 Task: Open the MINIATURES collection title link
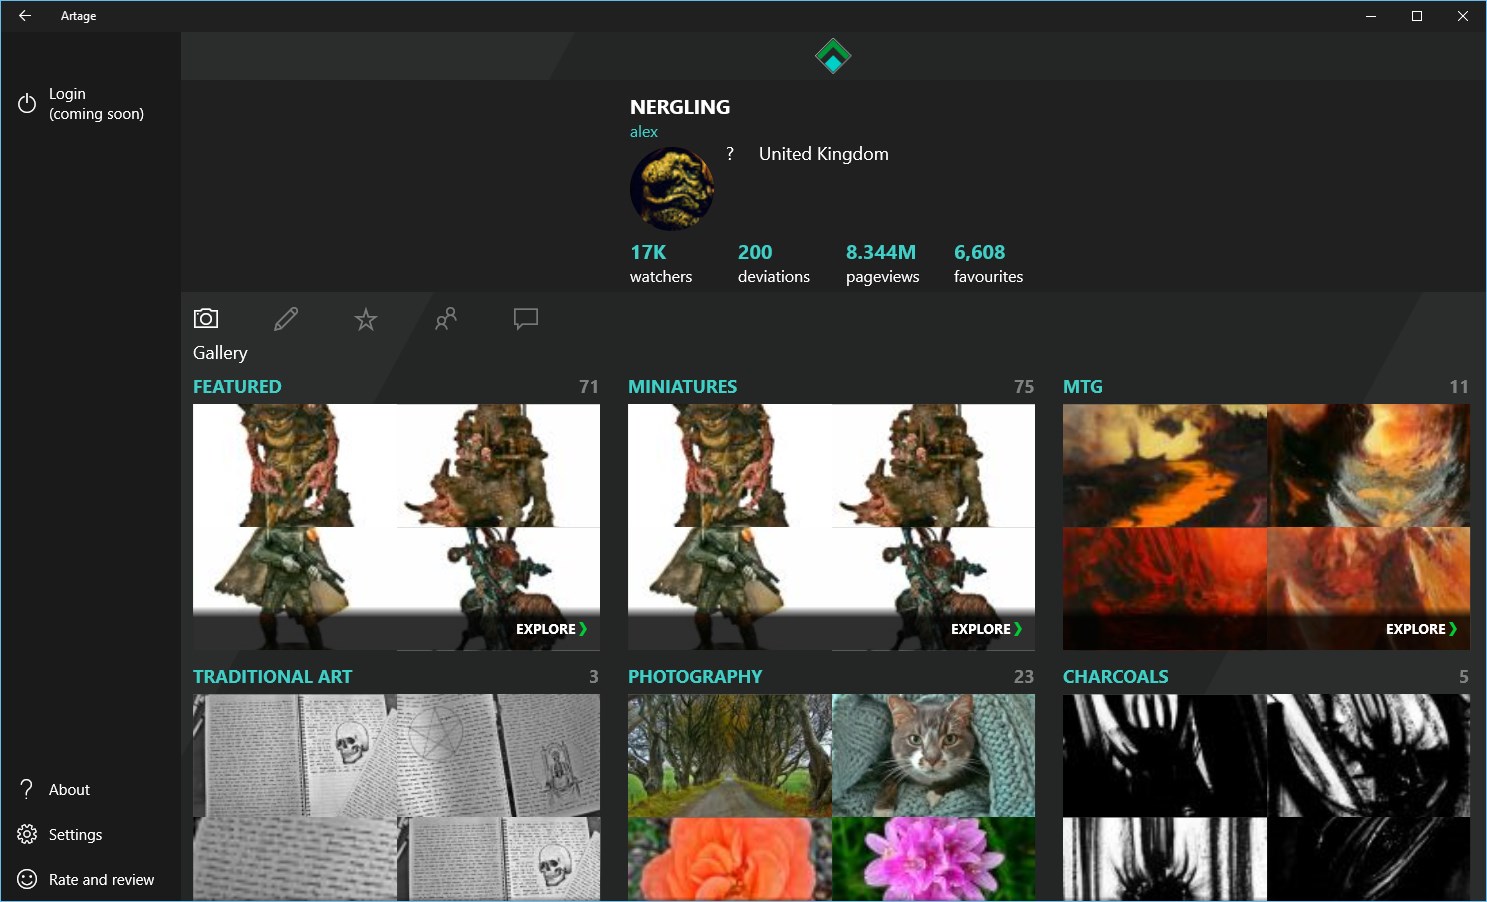[x=683, y=386]
